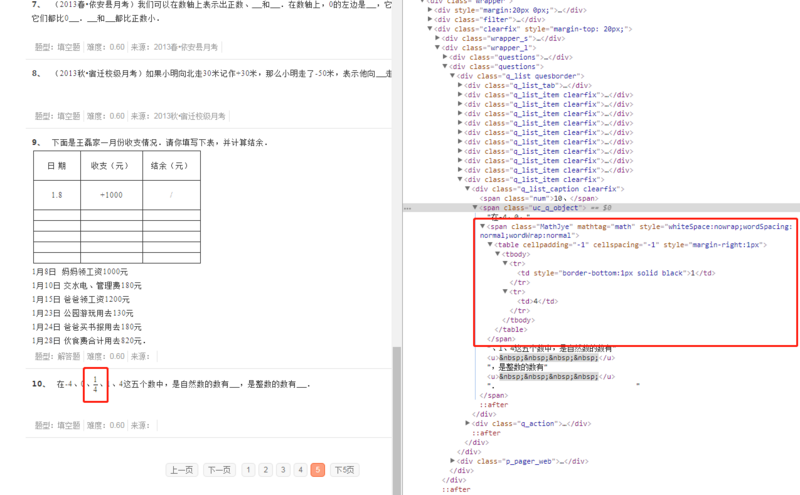Collapse the "q_list quesborder" div node
Image resolution: width=800 pixels, height=495 pixels.
(453, 76)
